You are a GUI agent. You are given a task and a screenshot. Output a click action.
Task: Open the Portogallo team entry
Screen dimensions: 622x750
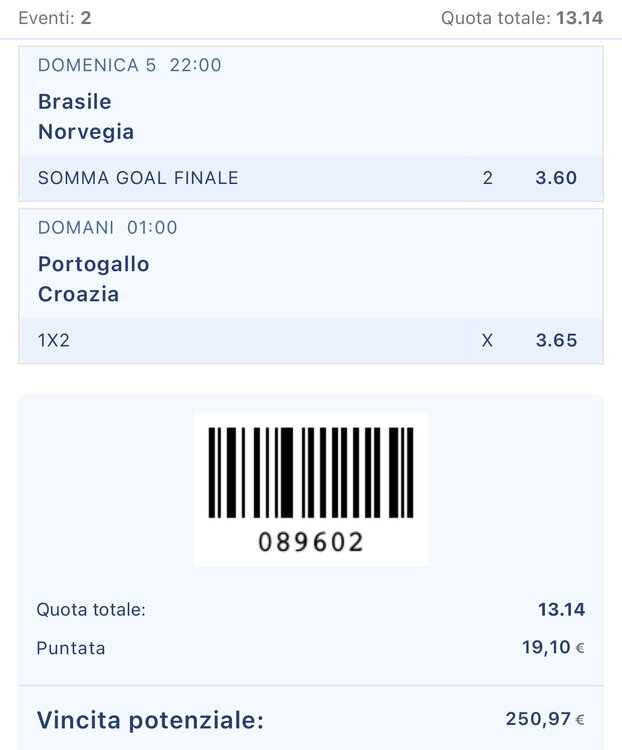click(94, 264)
